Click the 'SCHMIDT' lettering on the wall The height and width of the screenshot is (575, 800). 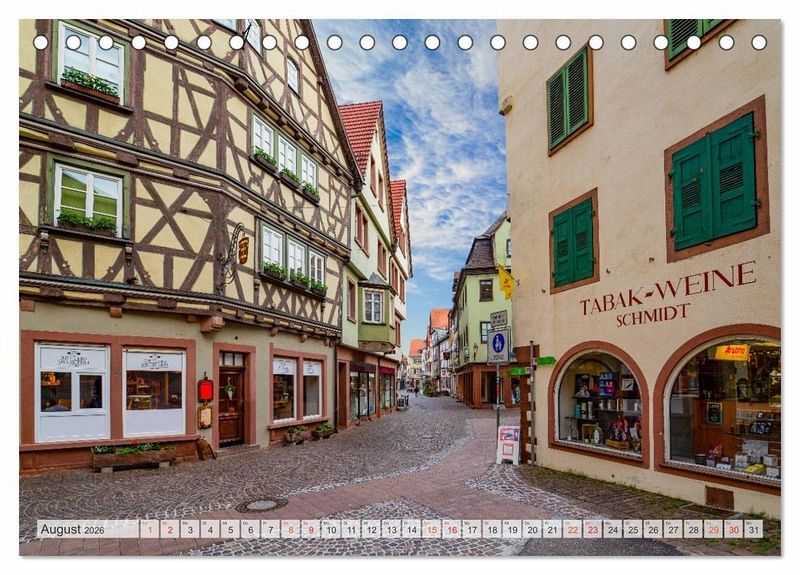click(653, 315)
